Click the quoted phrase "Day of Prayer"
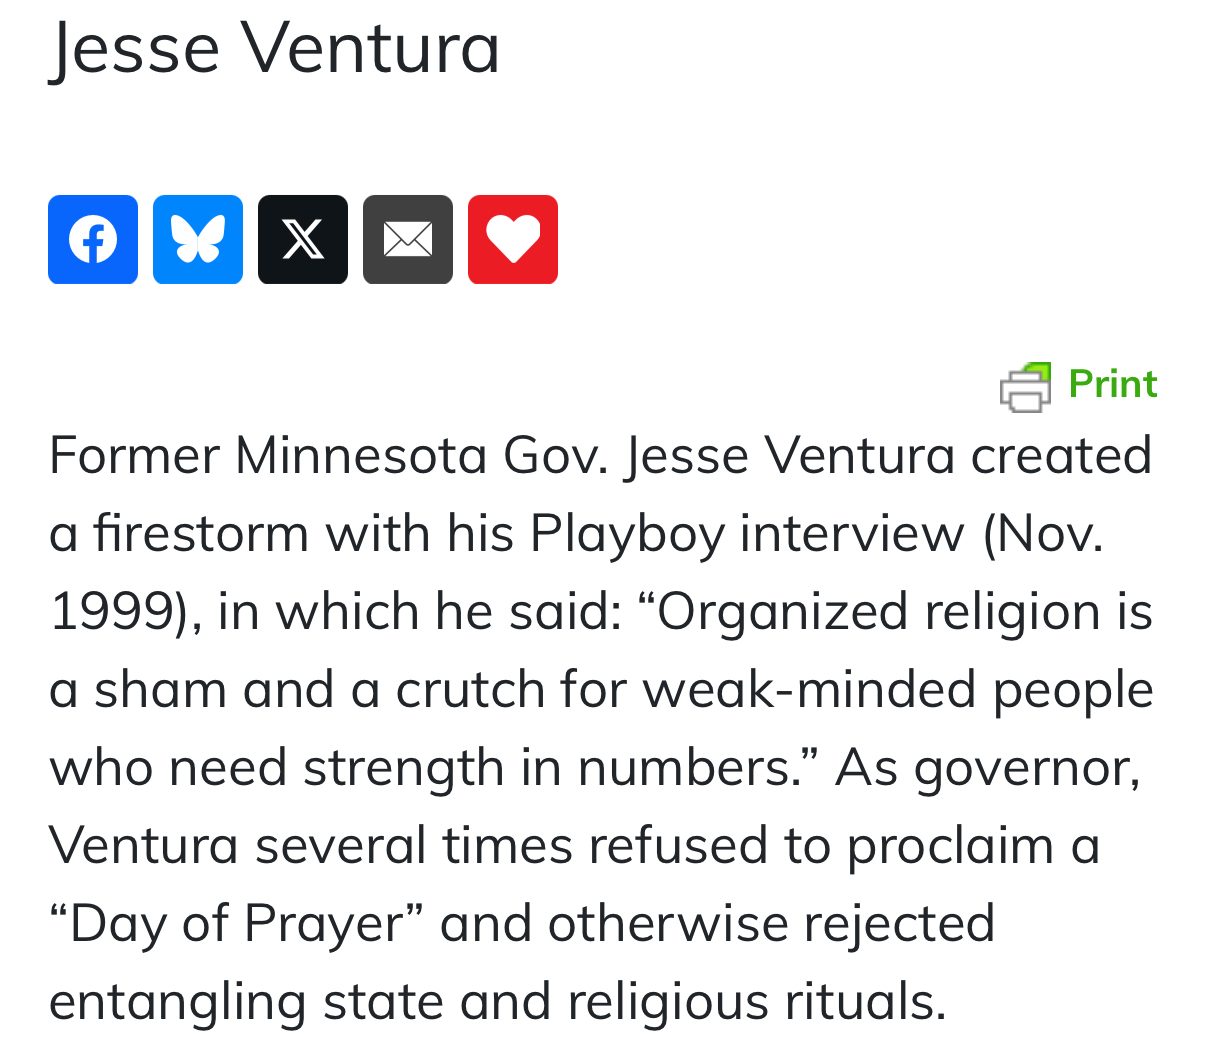The image size is (1206, 1059). pos(236,923)
